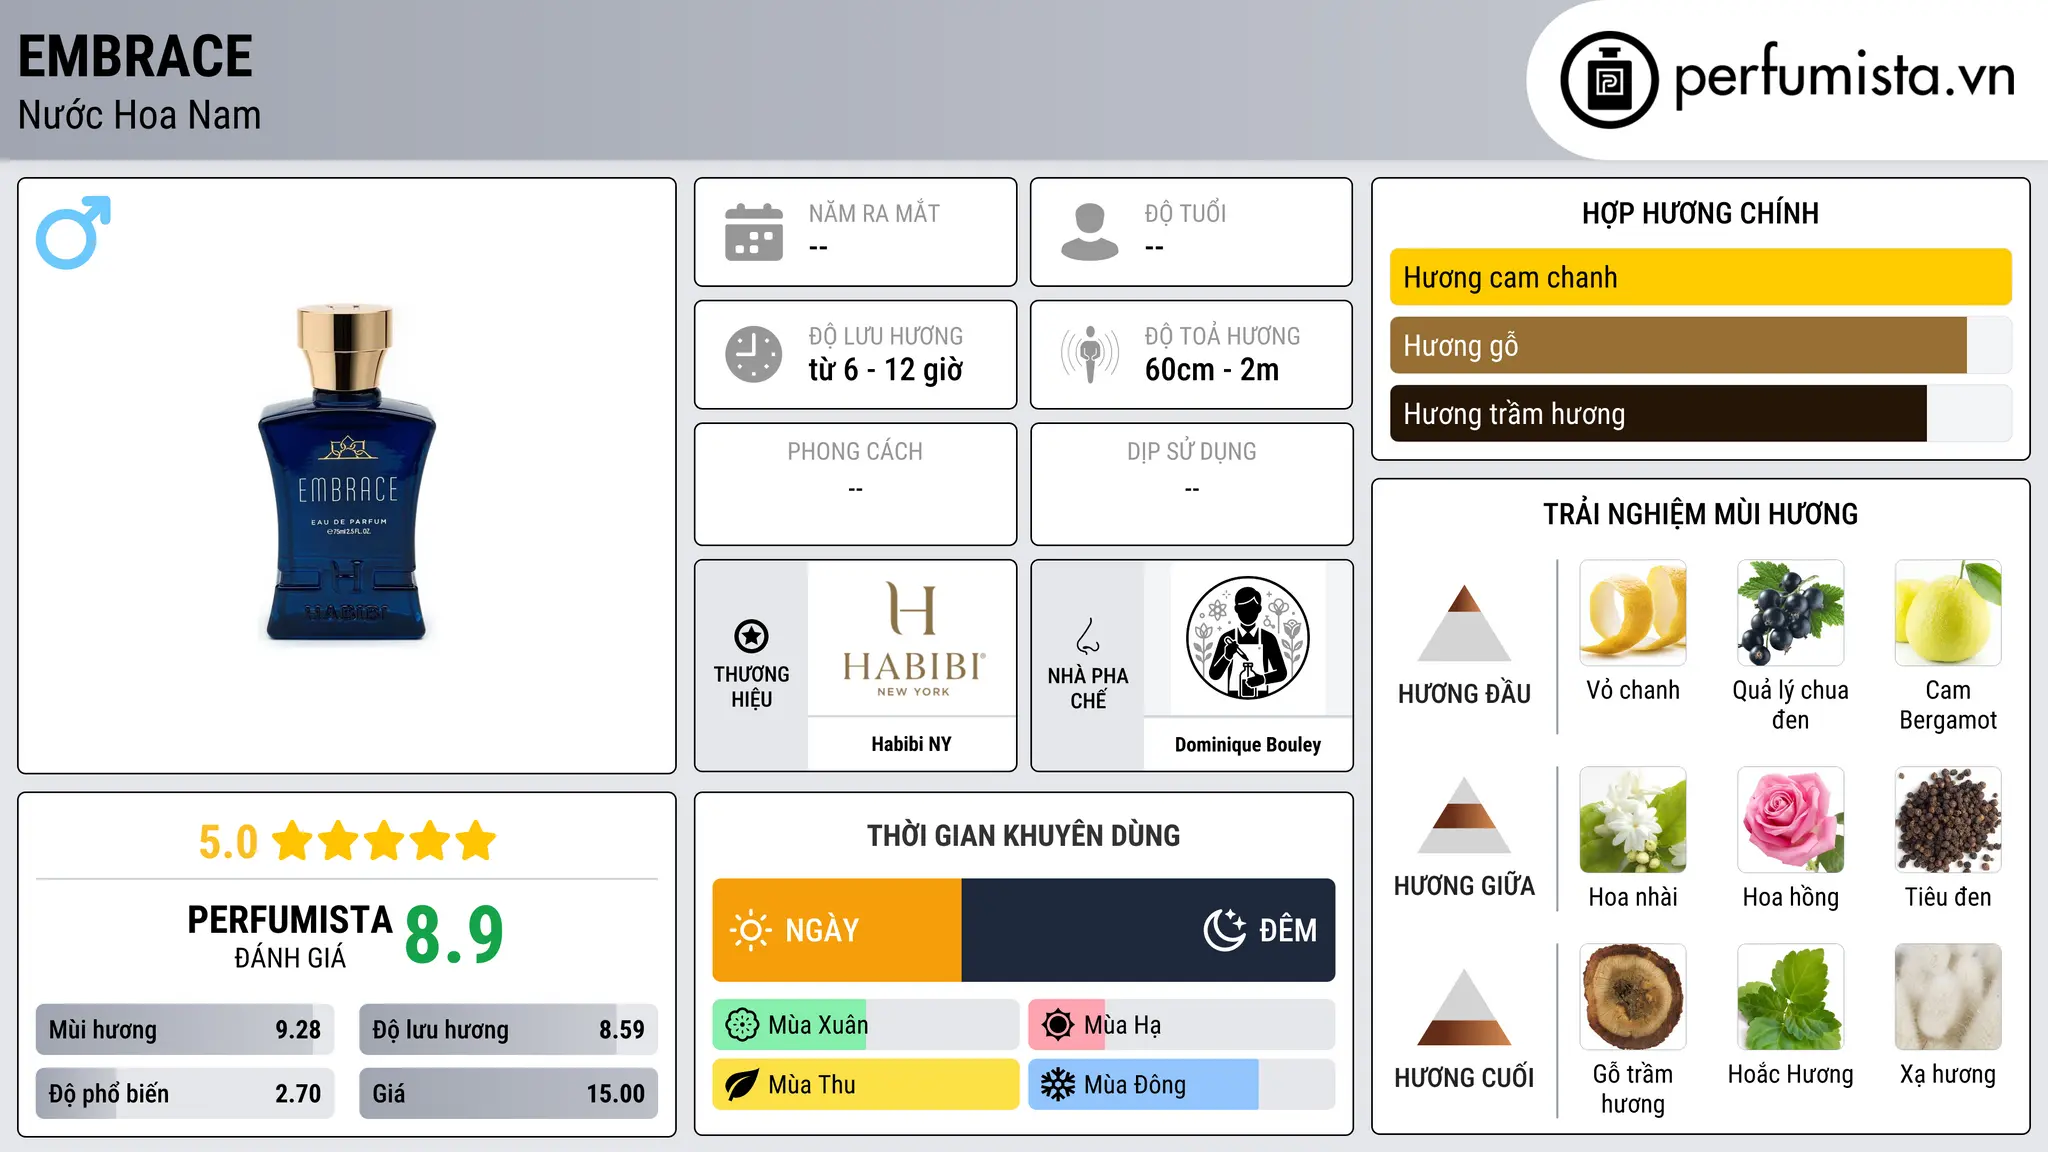This screenshot has width=2048, height=1152.
Task: Click the nose icon above Nhà pha chế
Action: [x=1088, y=636]
